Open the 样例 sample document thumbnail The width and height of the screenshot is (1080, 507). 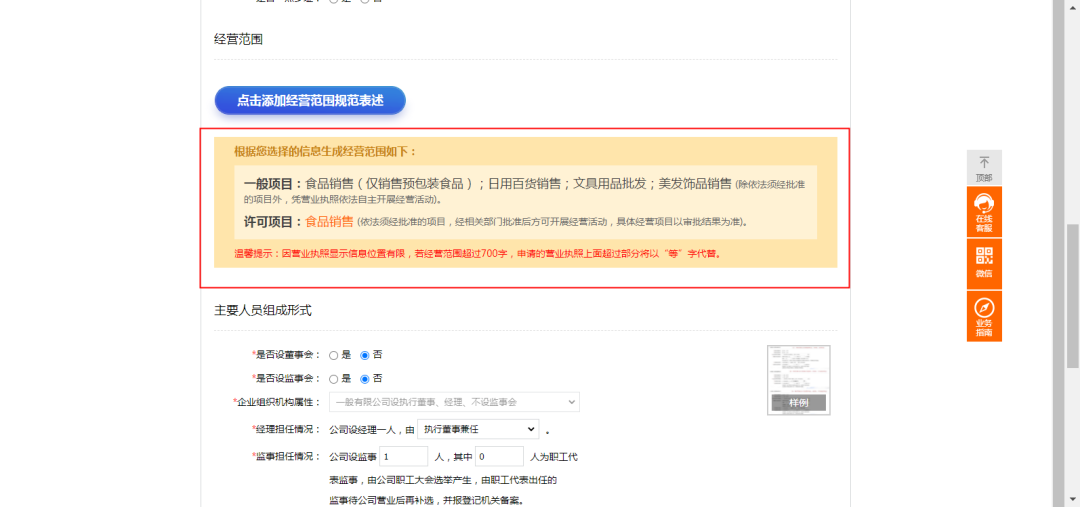pyautogui.click(x=798, y=380)
